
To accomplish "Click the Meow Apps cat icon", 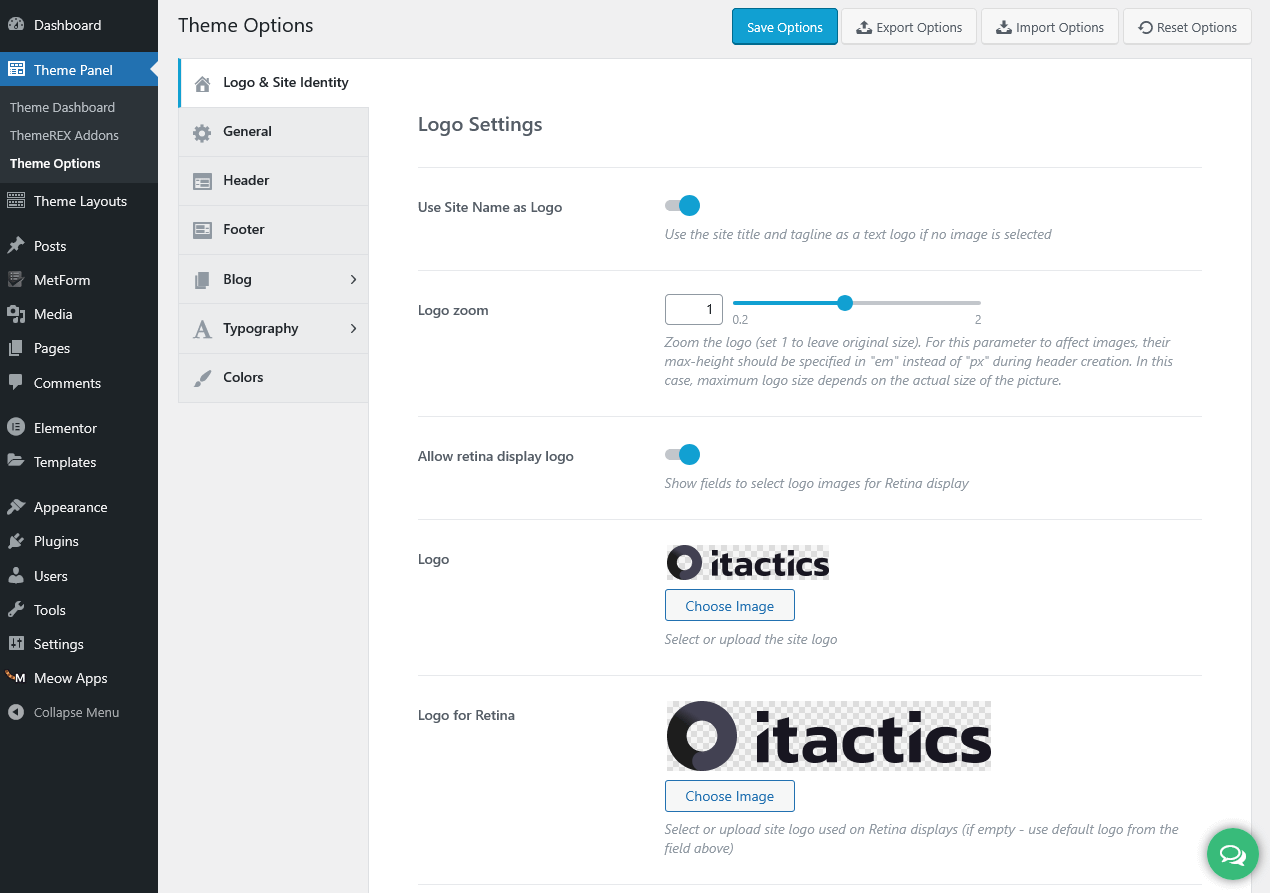I will (16, 678).
